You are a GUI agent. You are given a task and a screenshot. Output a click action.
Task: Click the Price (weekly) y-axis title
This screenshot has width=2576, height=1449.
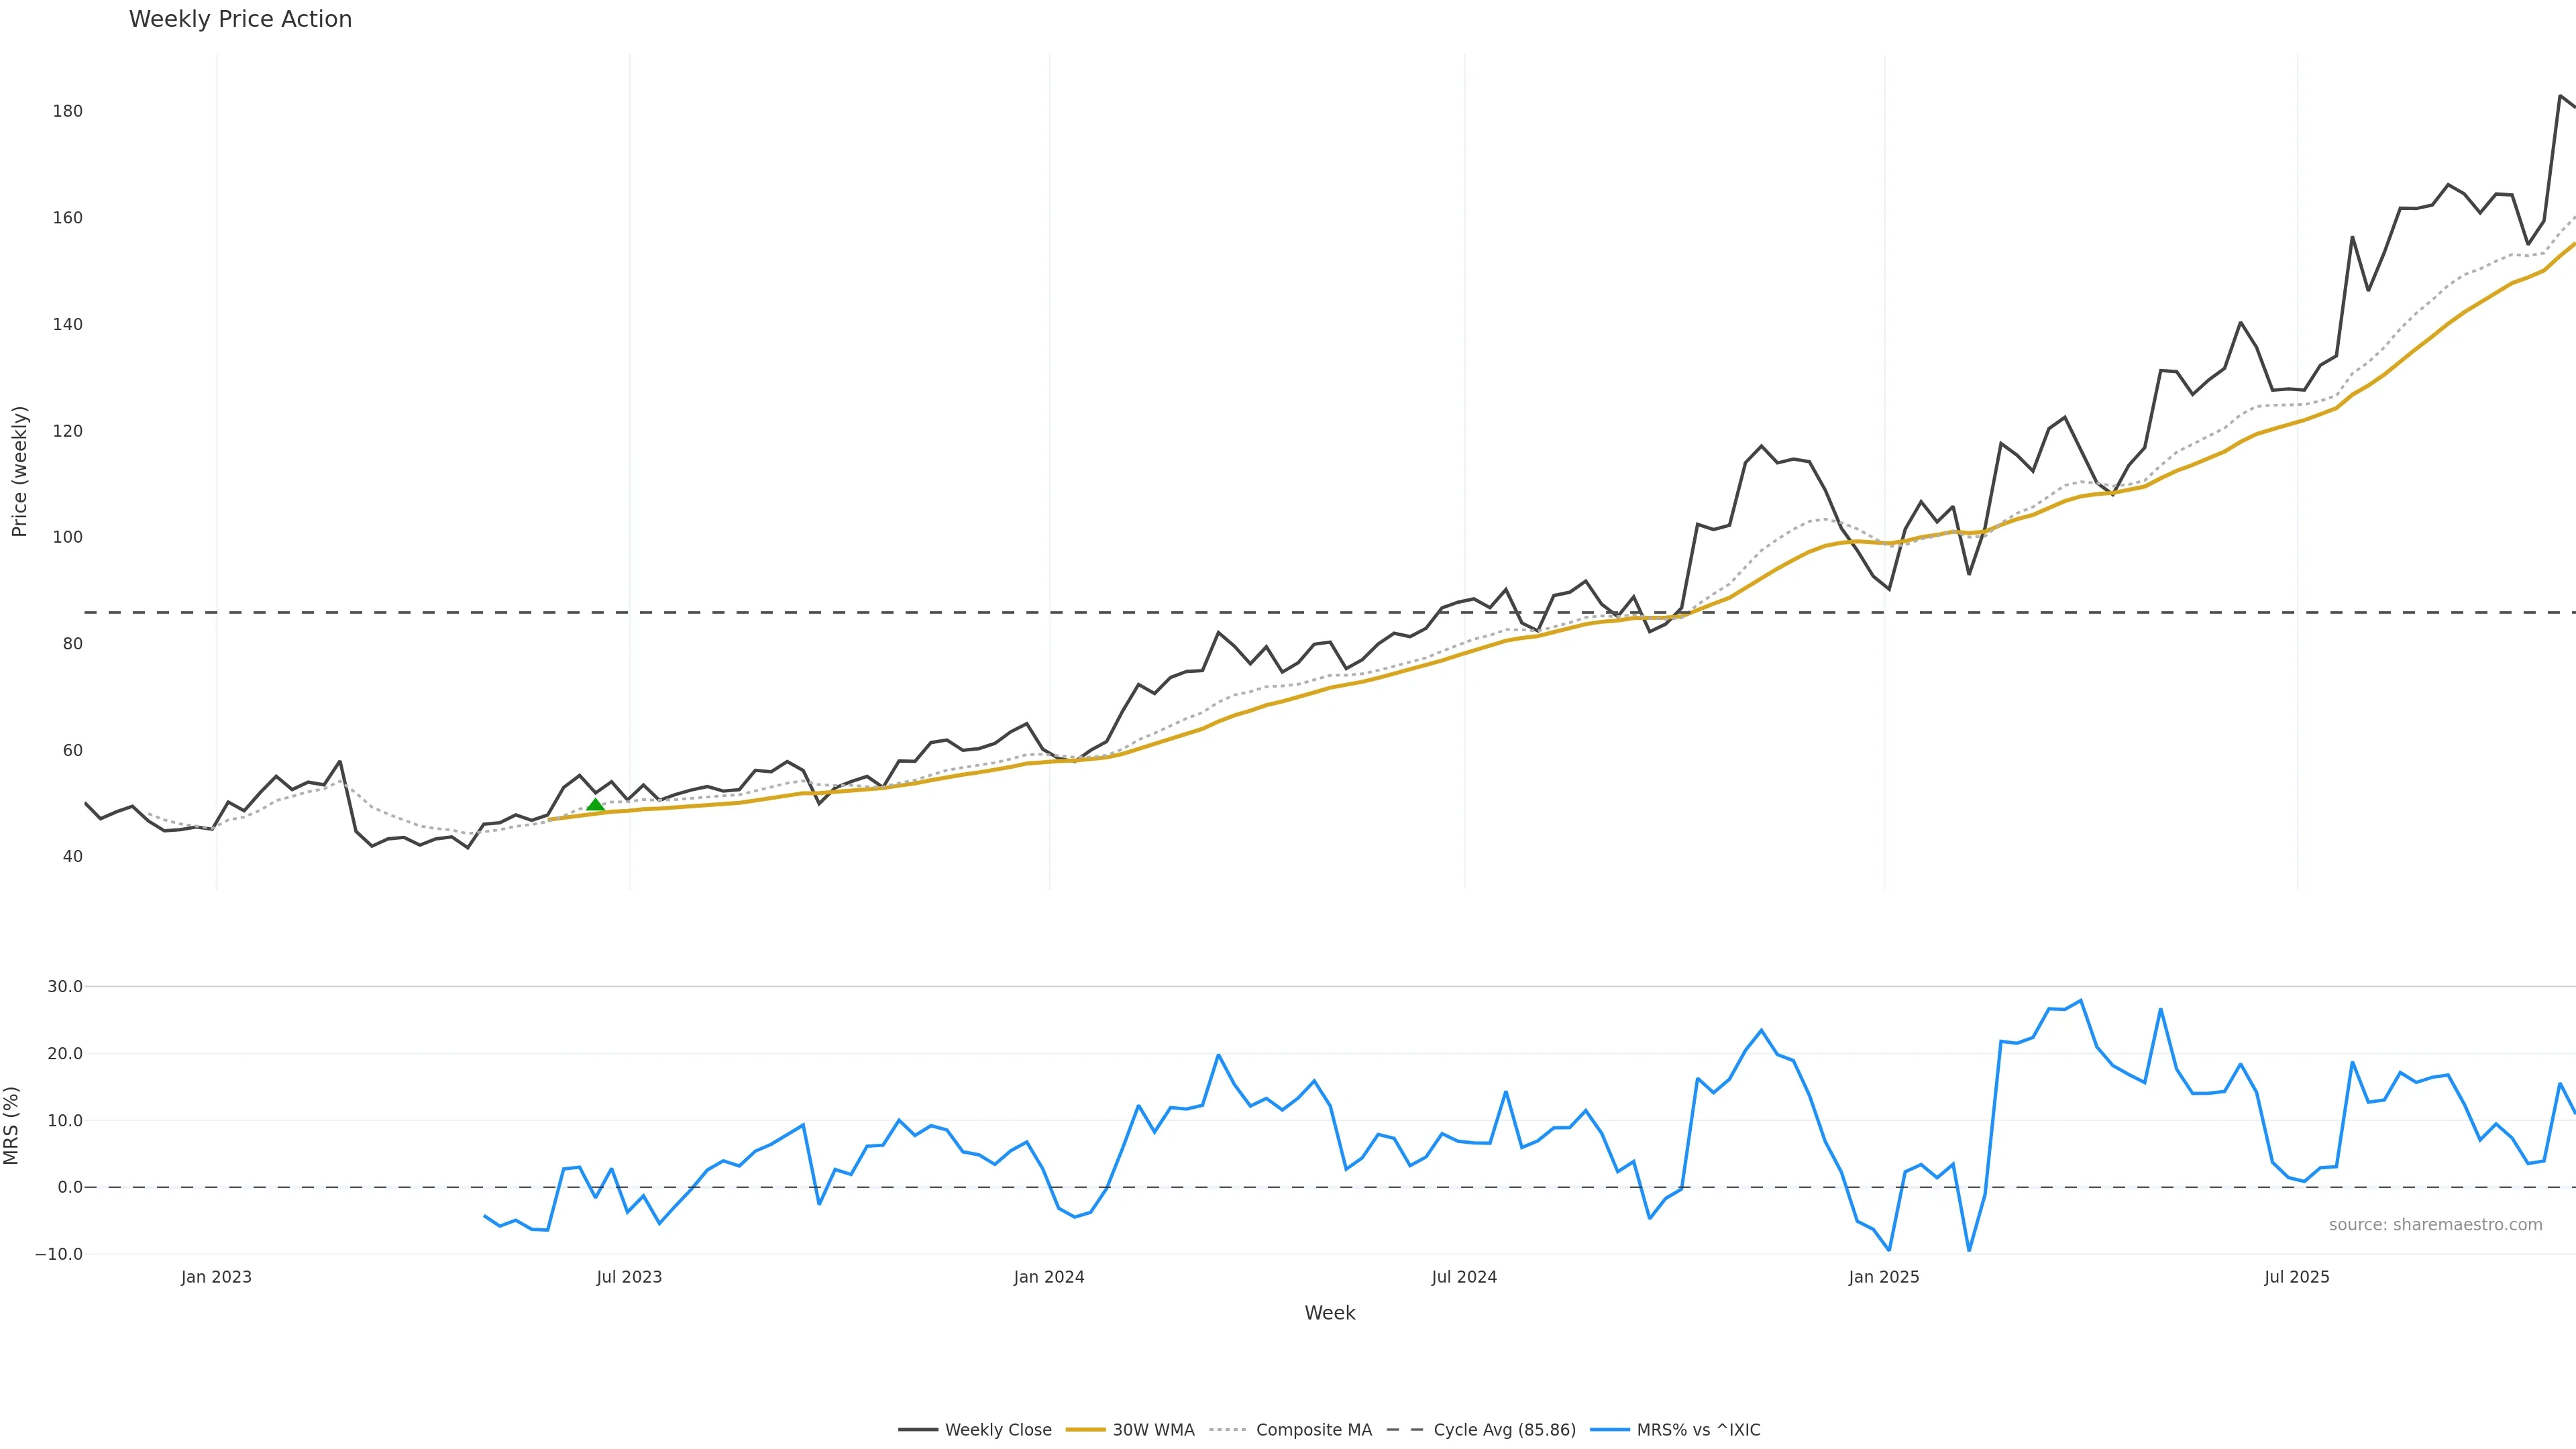pos(19,471)
